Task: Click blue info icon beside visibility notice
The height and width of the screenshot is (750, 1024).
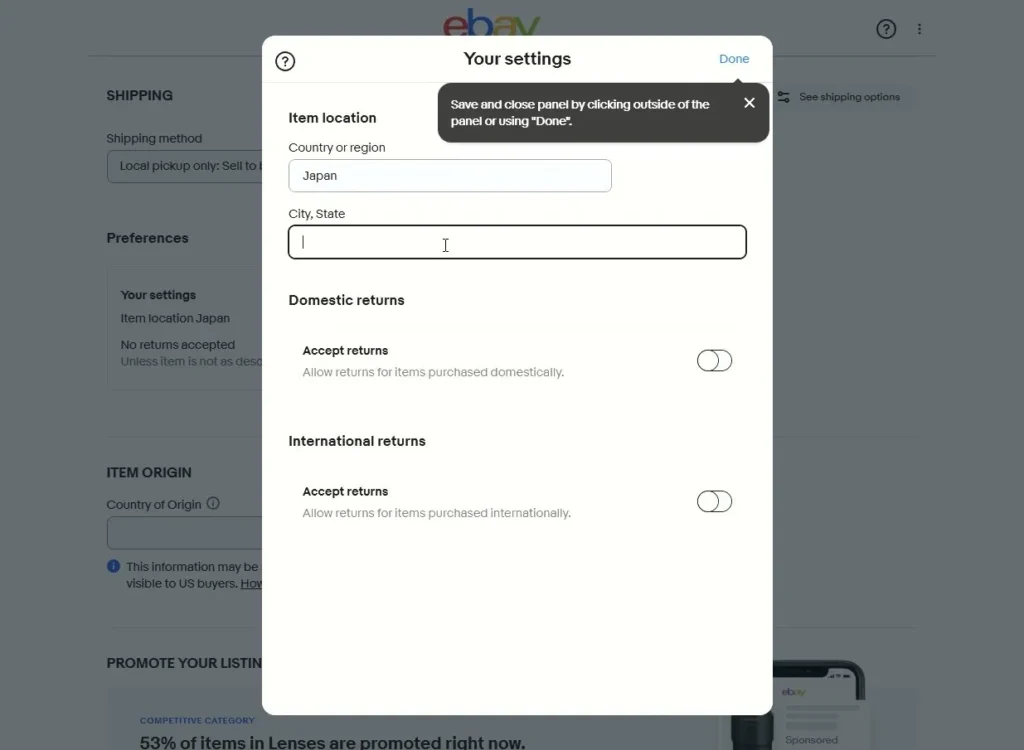Action: pyautogui.click(x=113, y=566)
